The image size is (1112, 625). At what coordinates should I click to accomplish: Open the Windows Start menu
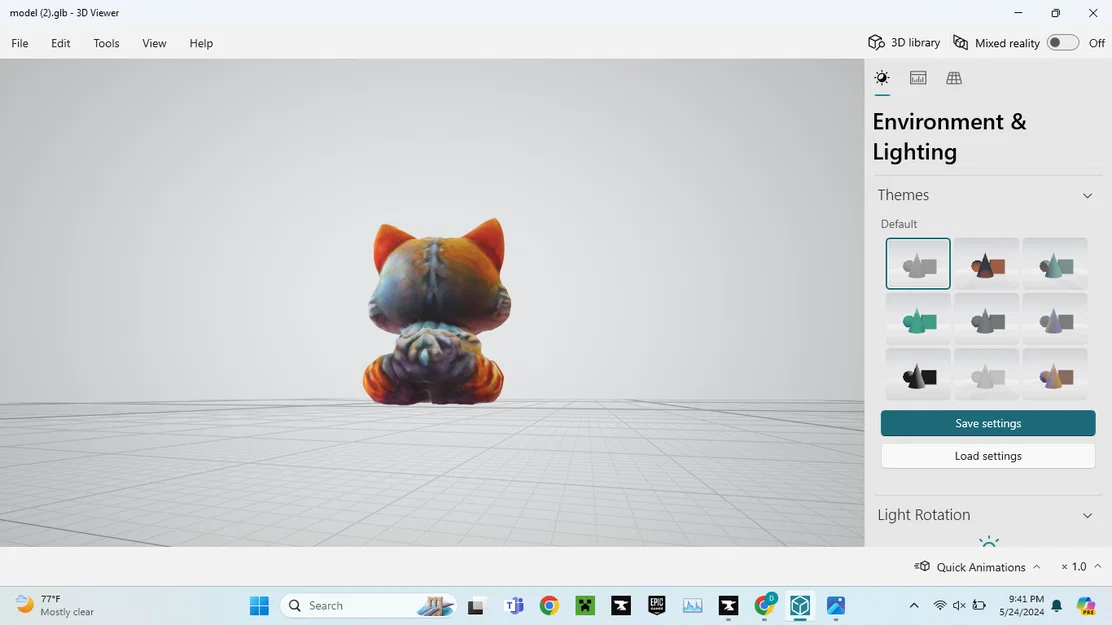(x=259, y=605)
